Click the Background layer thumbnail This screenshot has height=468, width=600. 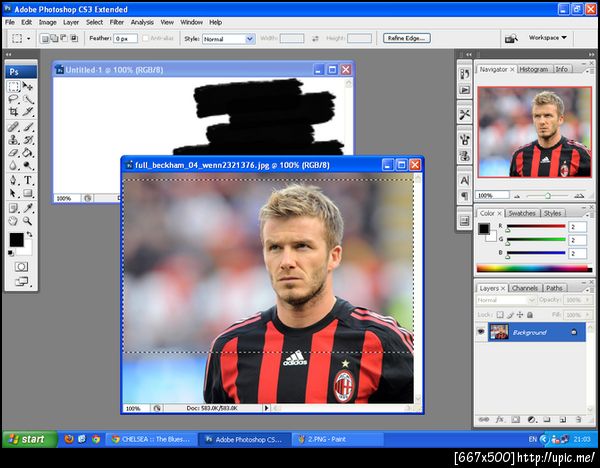click(499, 332)
